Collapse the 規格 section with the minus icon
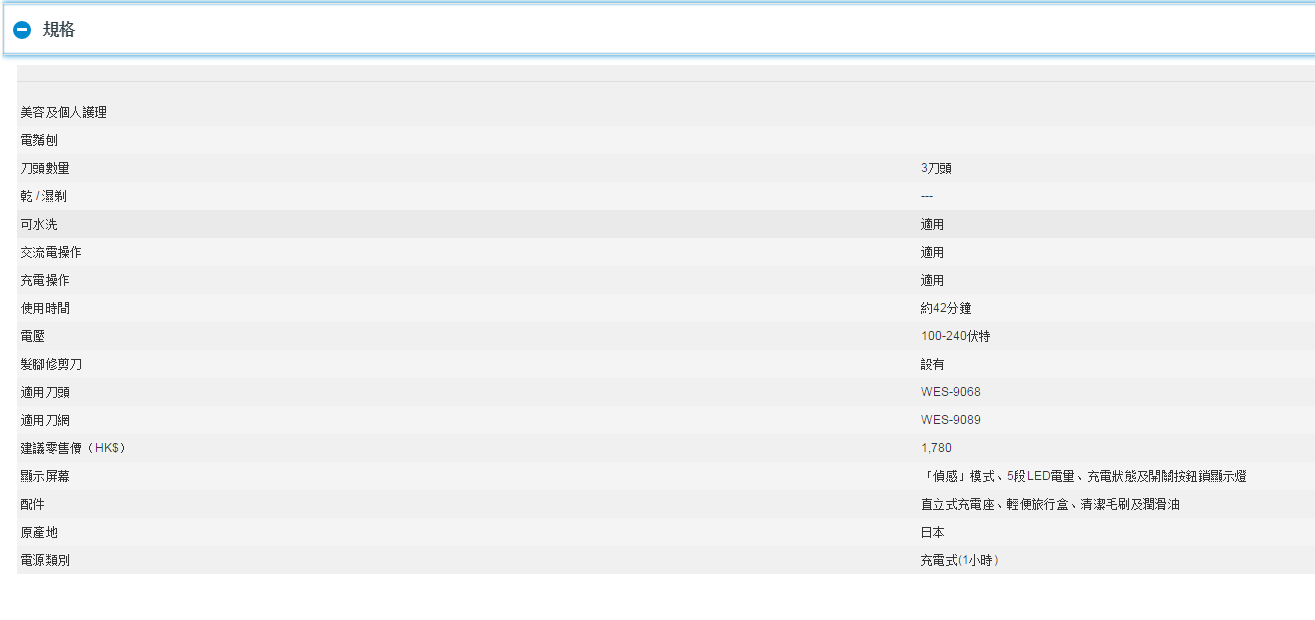 pyautogui.click(x=22, y=30)
